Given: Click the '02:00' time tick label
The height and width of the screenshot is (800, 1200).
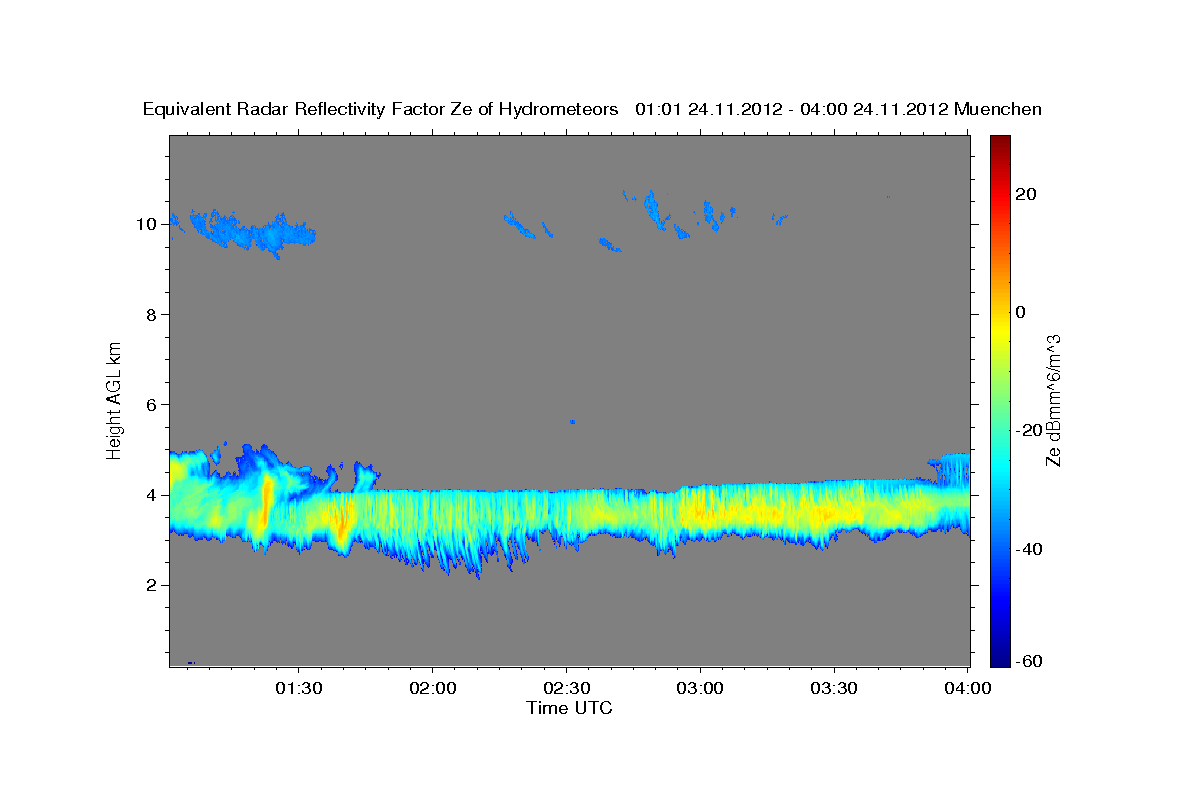Looking at the screenshot, I should tap(432, 689).
